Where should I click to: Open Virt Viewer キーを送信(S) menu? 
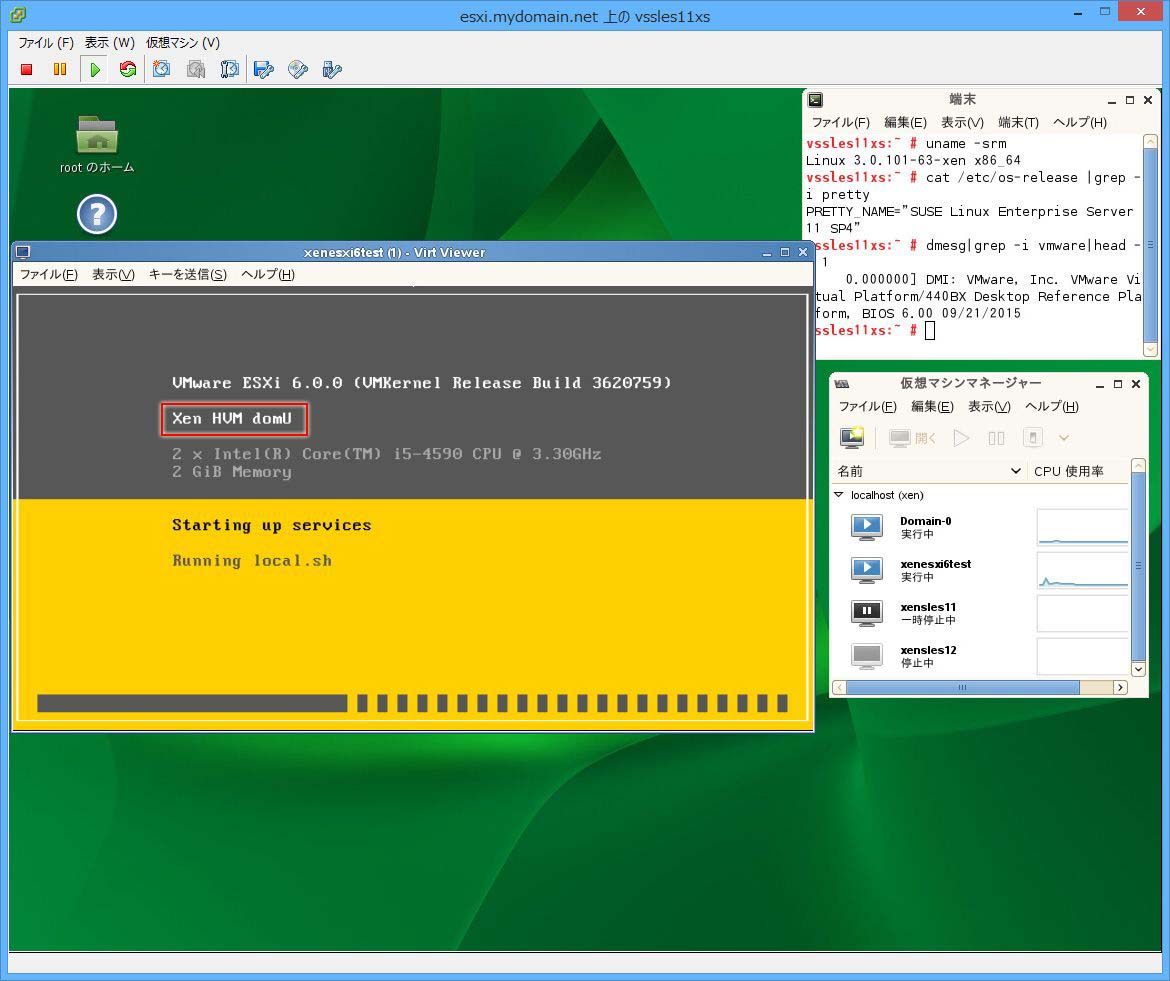pyautogui.click(x=188, y=275)
